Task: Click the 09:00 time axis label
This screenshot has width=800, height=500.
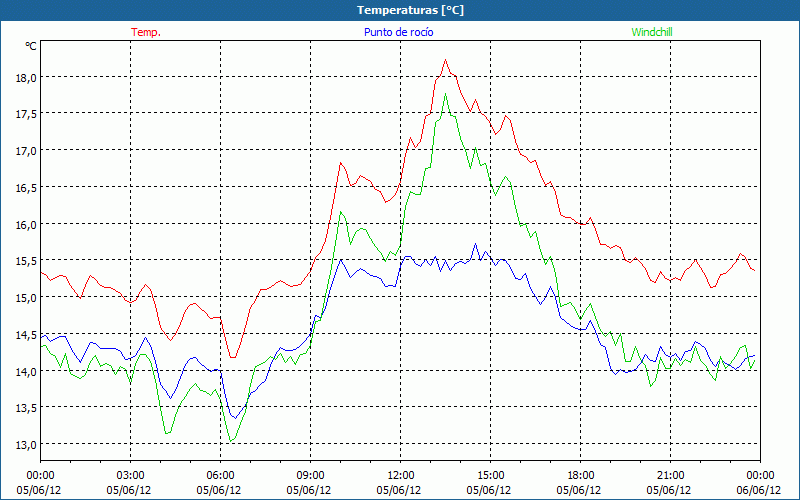Action: pyautogui.click(x=310, y=476)
